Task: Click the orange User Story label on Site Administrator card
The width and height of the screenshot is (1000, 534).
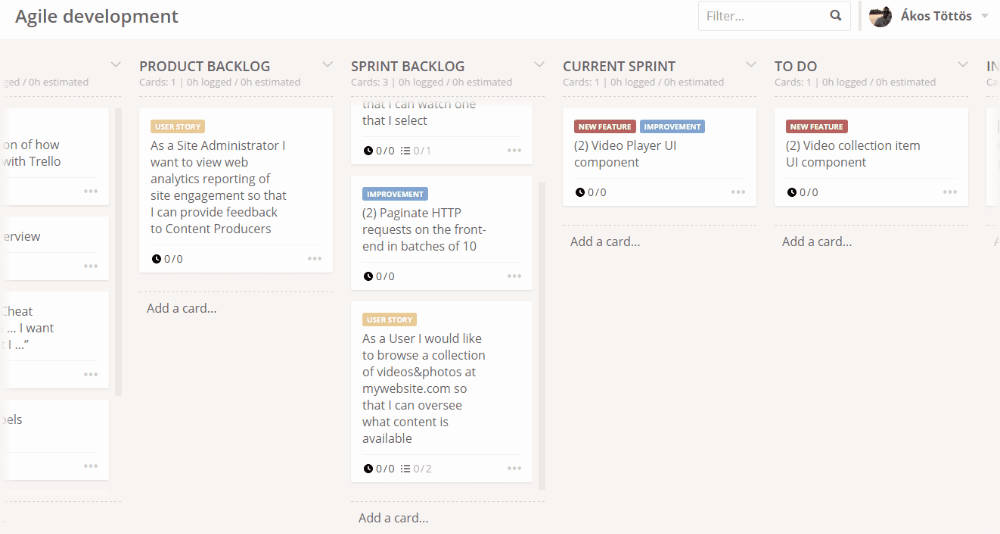Action: [x=178, y=127]
